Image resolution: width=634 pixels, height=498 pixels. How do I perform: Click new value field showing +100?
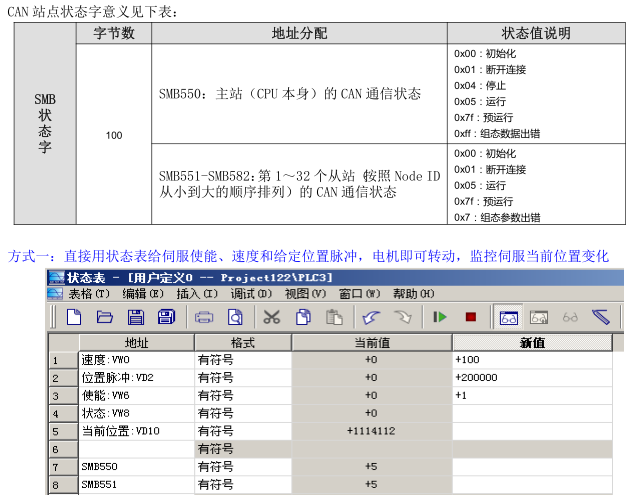533,360
